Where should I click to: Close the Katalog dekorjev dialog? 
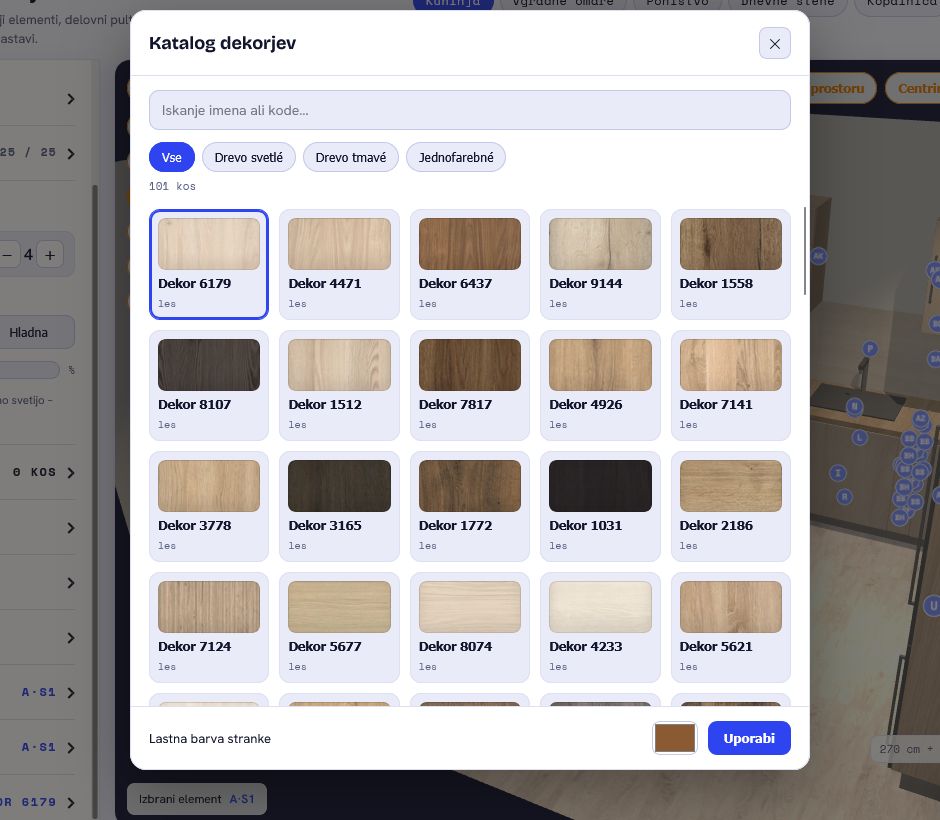click(x=775, y=43)
